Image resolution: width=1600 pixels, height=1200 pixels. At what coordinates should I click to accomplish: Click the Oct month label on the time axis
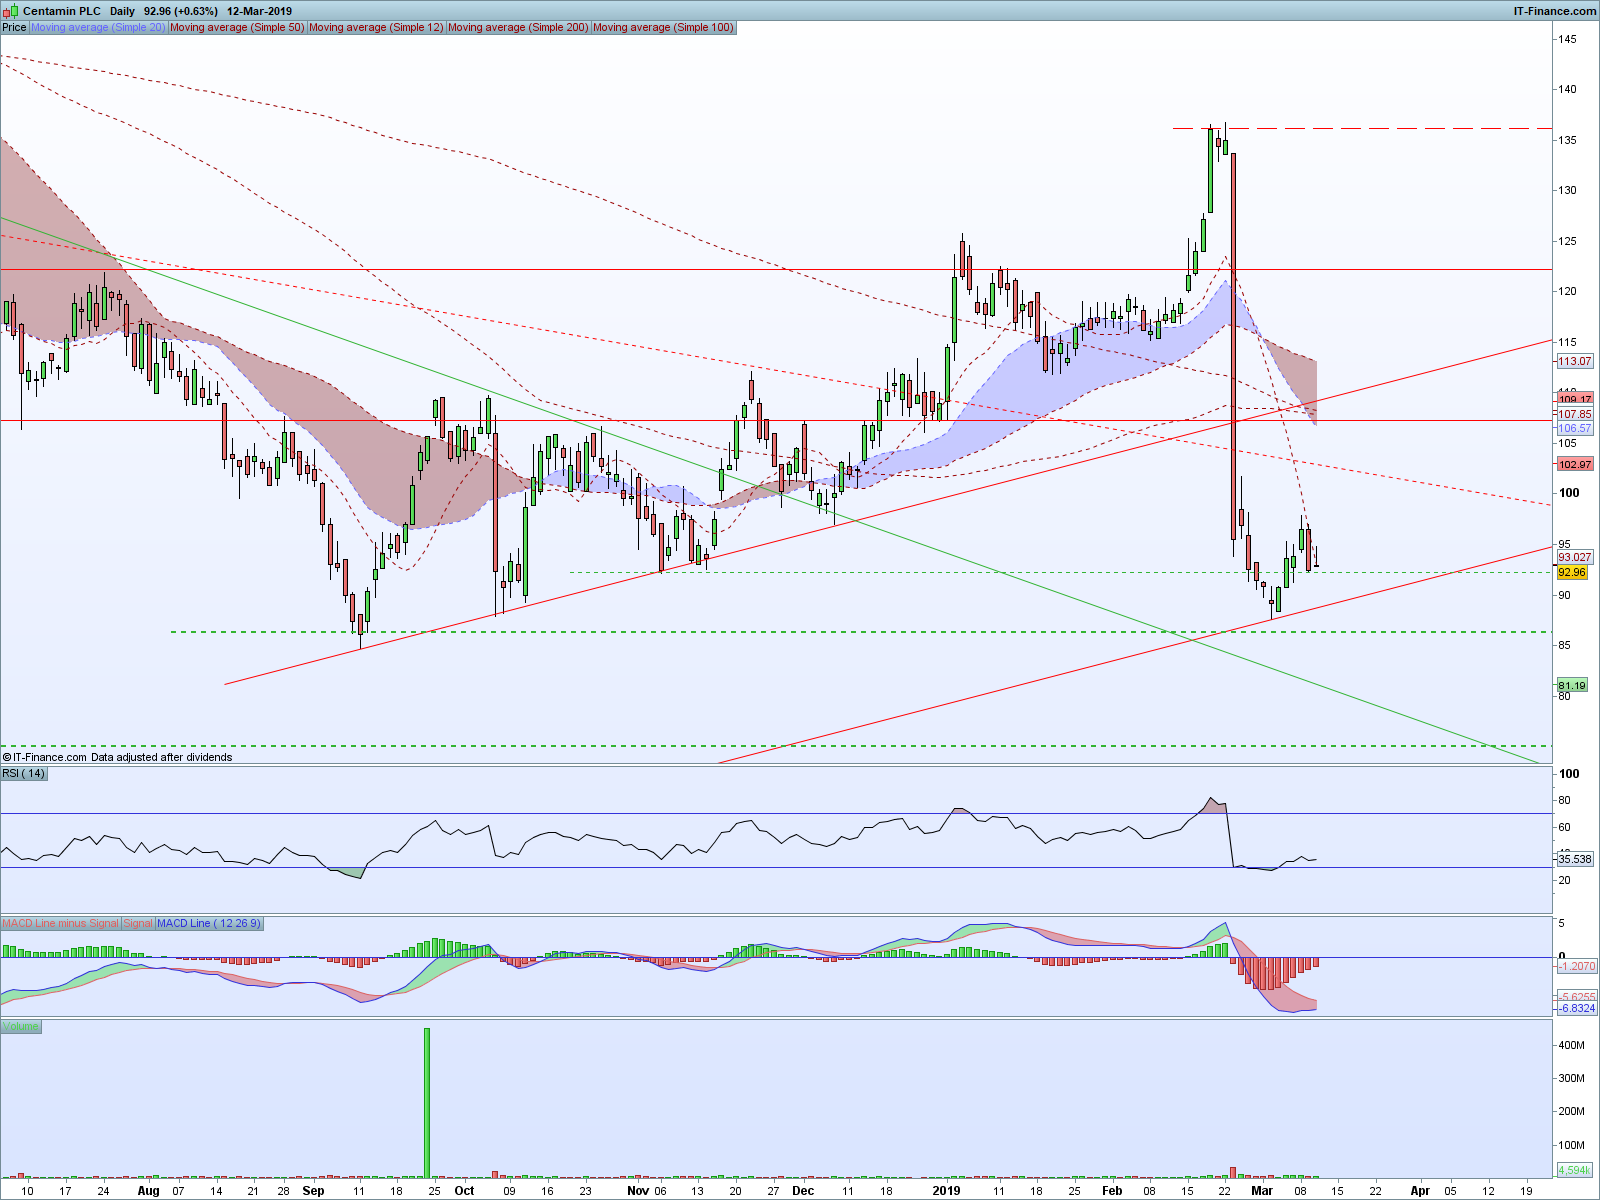tap(464, 1190)
